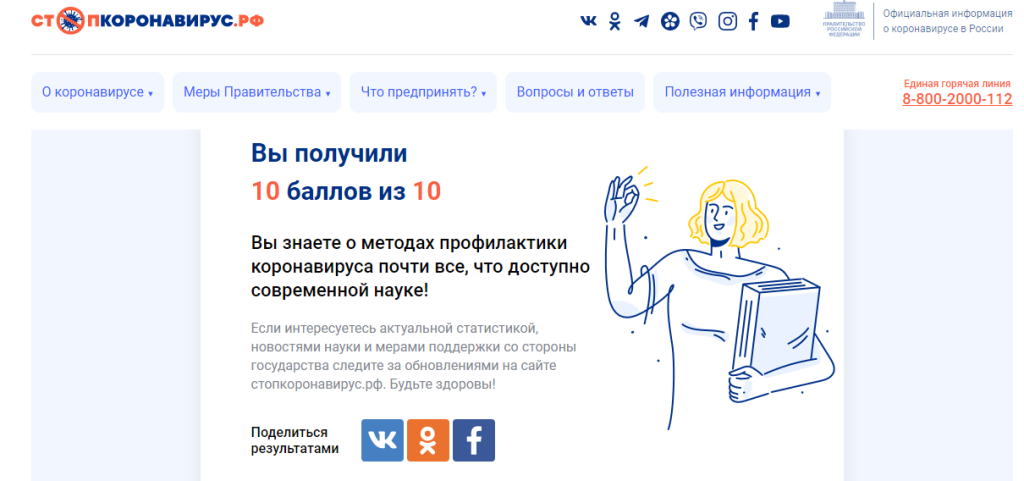Expand the 'О коронавирусе' dropdown menu

click(97, 92)
